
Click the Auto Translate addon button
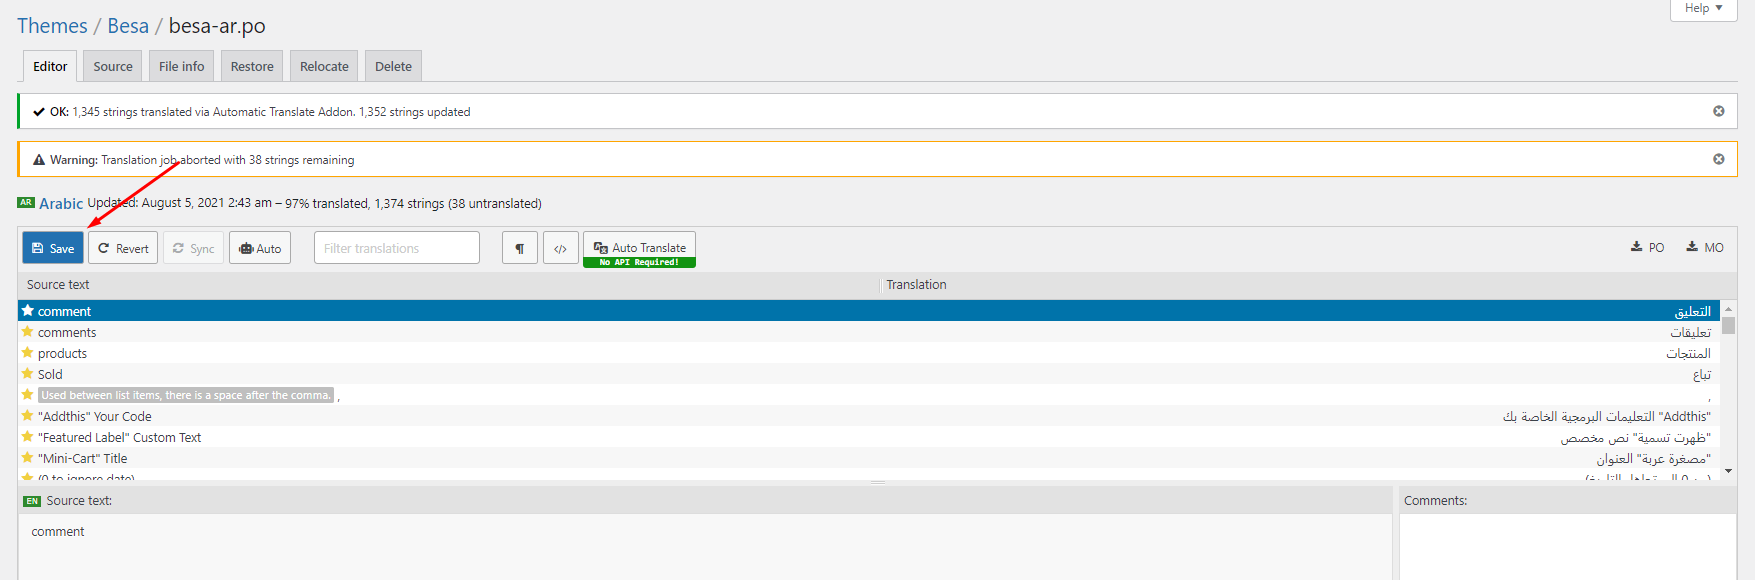click(x=639, y=249)
